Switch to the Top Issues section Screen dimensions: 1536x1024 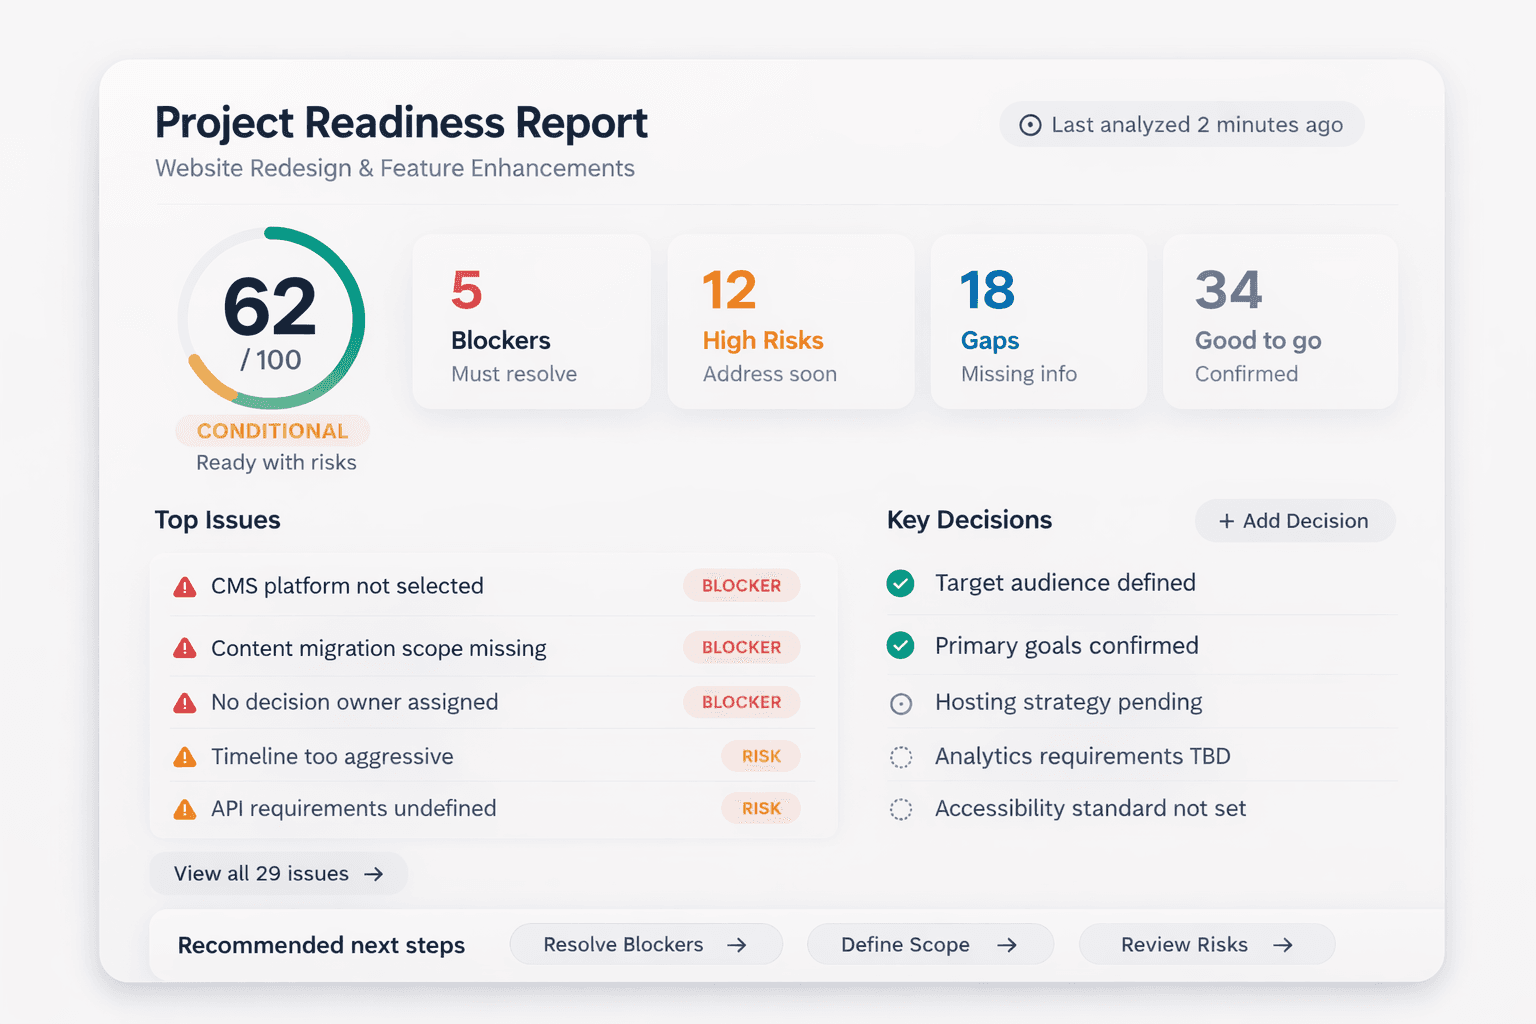coord(217,520)
